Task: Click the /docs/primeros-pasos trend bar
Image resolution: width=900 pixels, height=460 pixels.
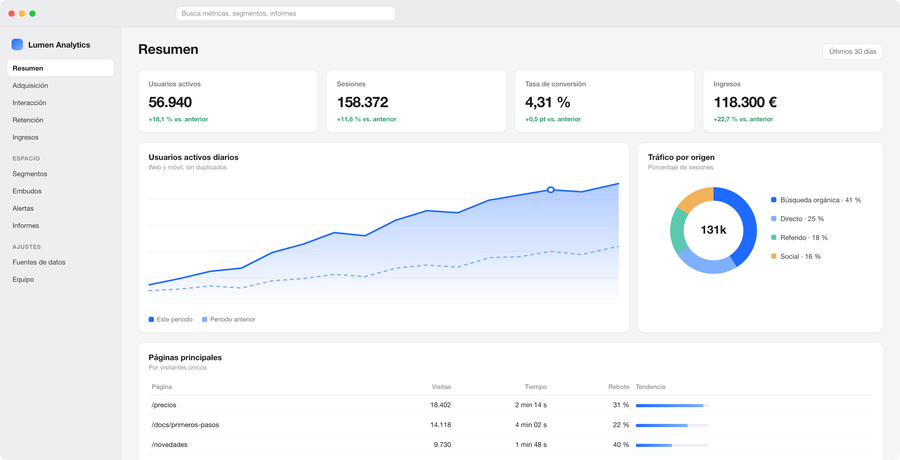Action: (x=672, y=426)
